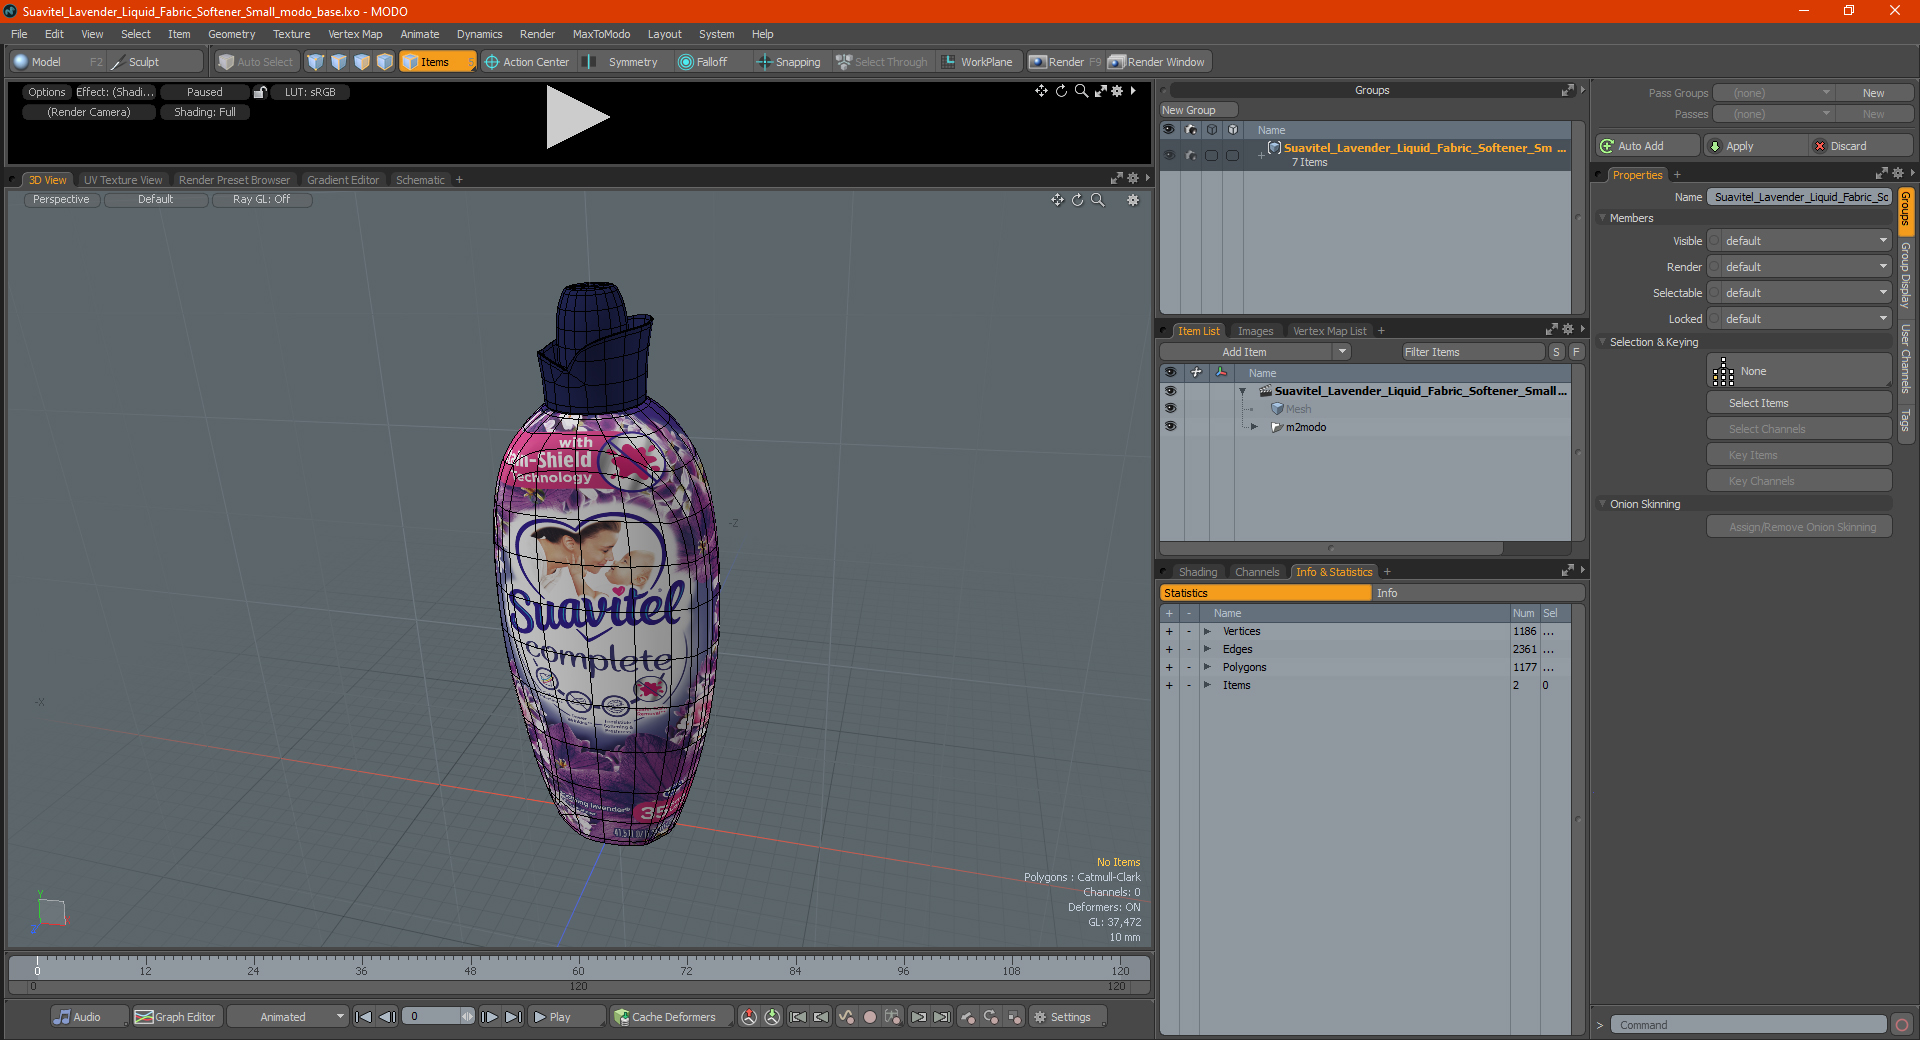Open Falloff options

(x=703, y=62)
